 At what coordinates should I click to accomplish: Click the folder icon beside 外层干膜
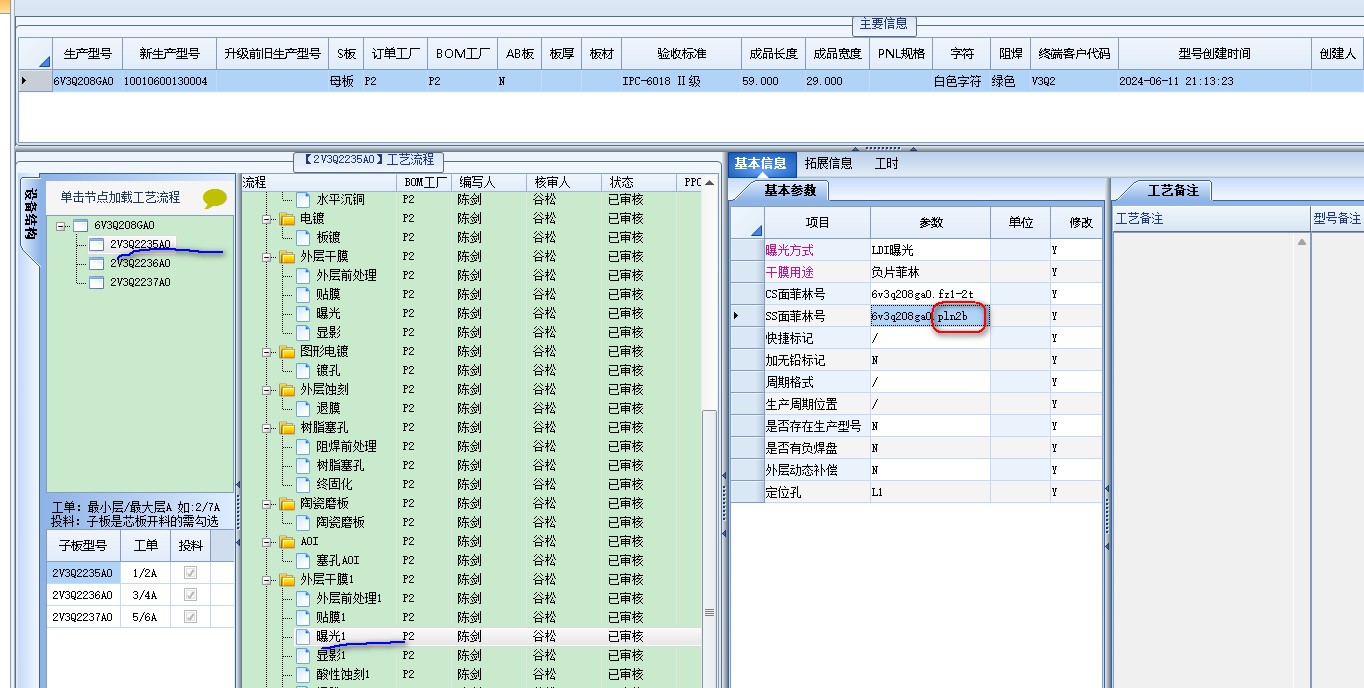(288, 256)
